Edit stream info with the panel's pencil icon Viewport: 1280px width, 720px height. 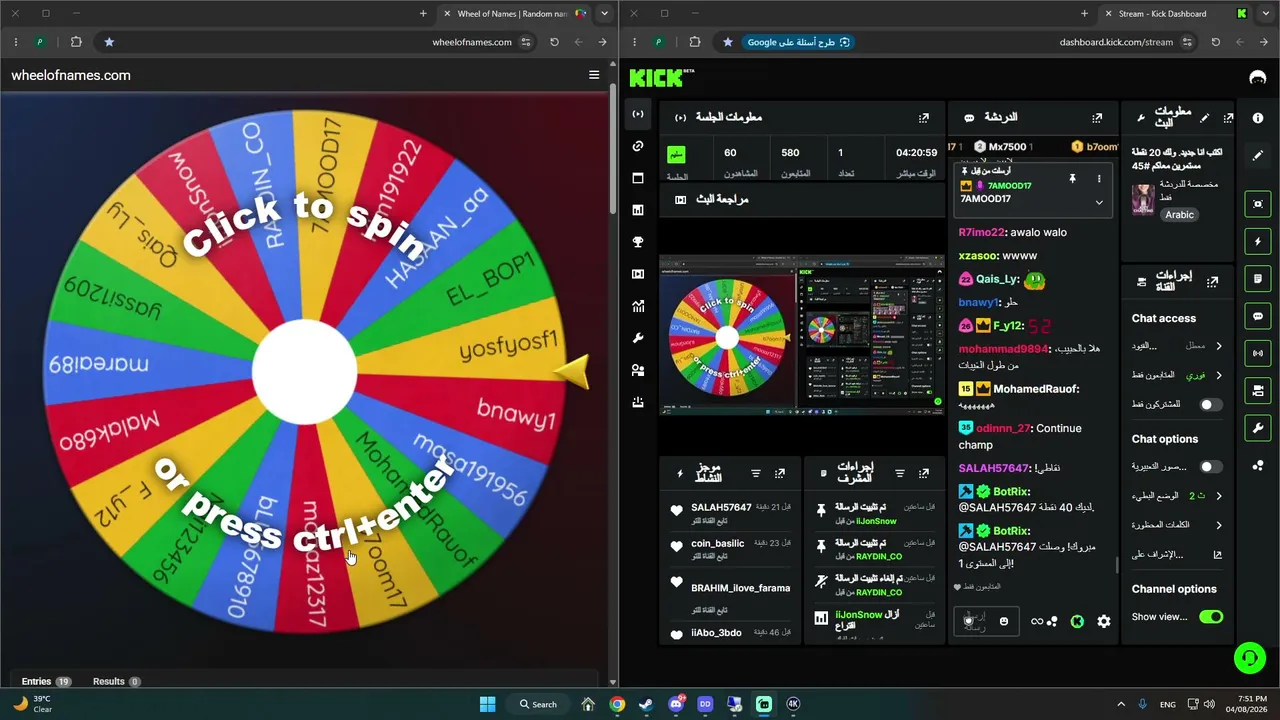point(1205,118)
